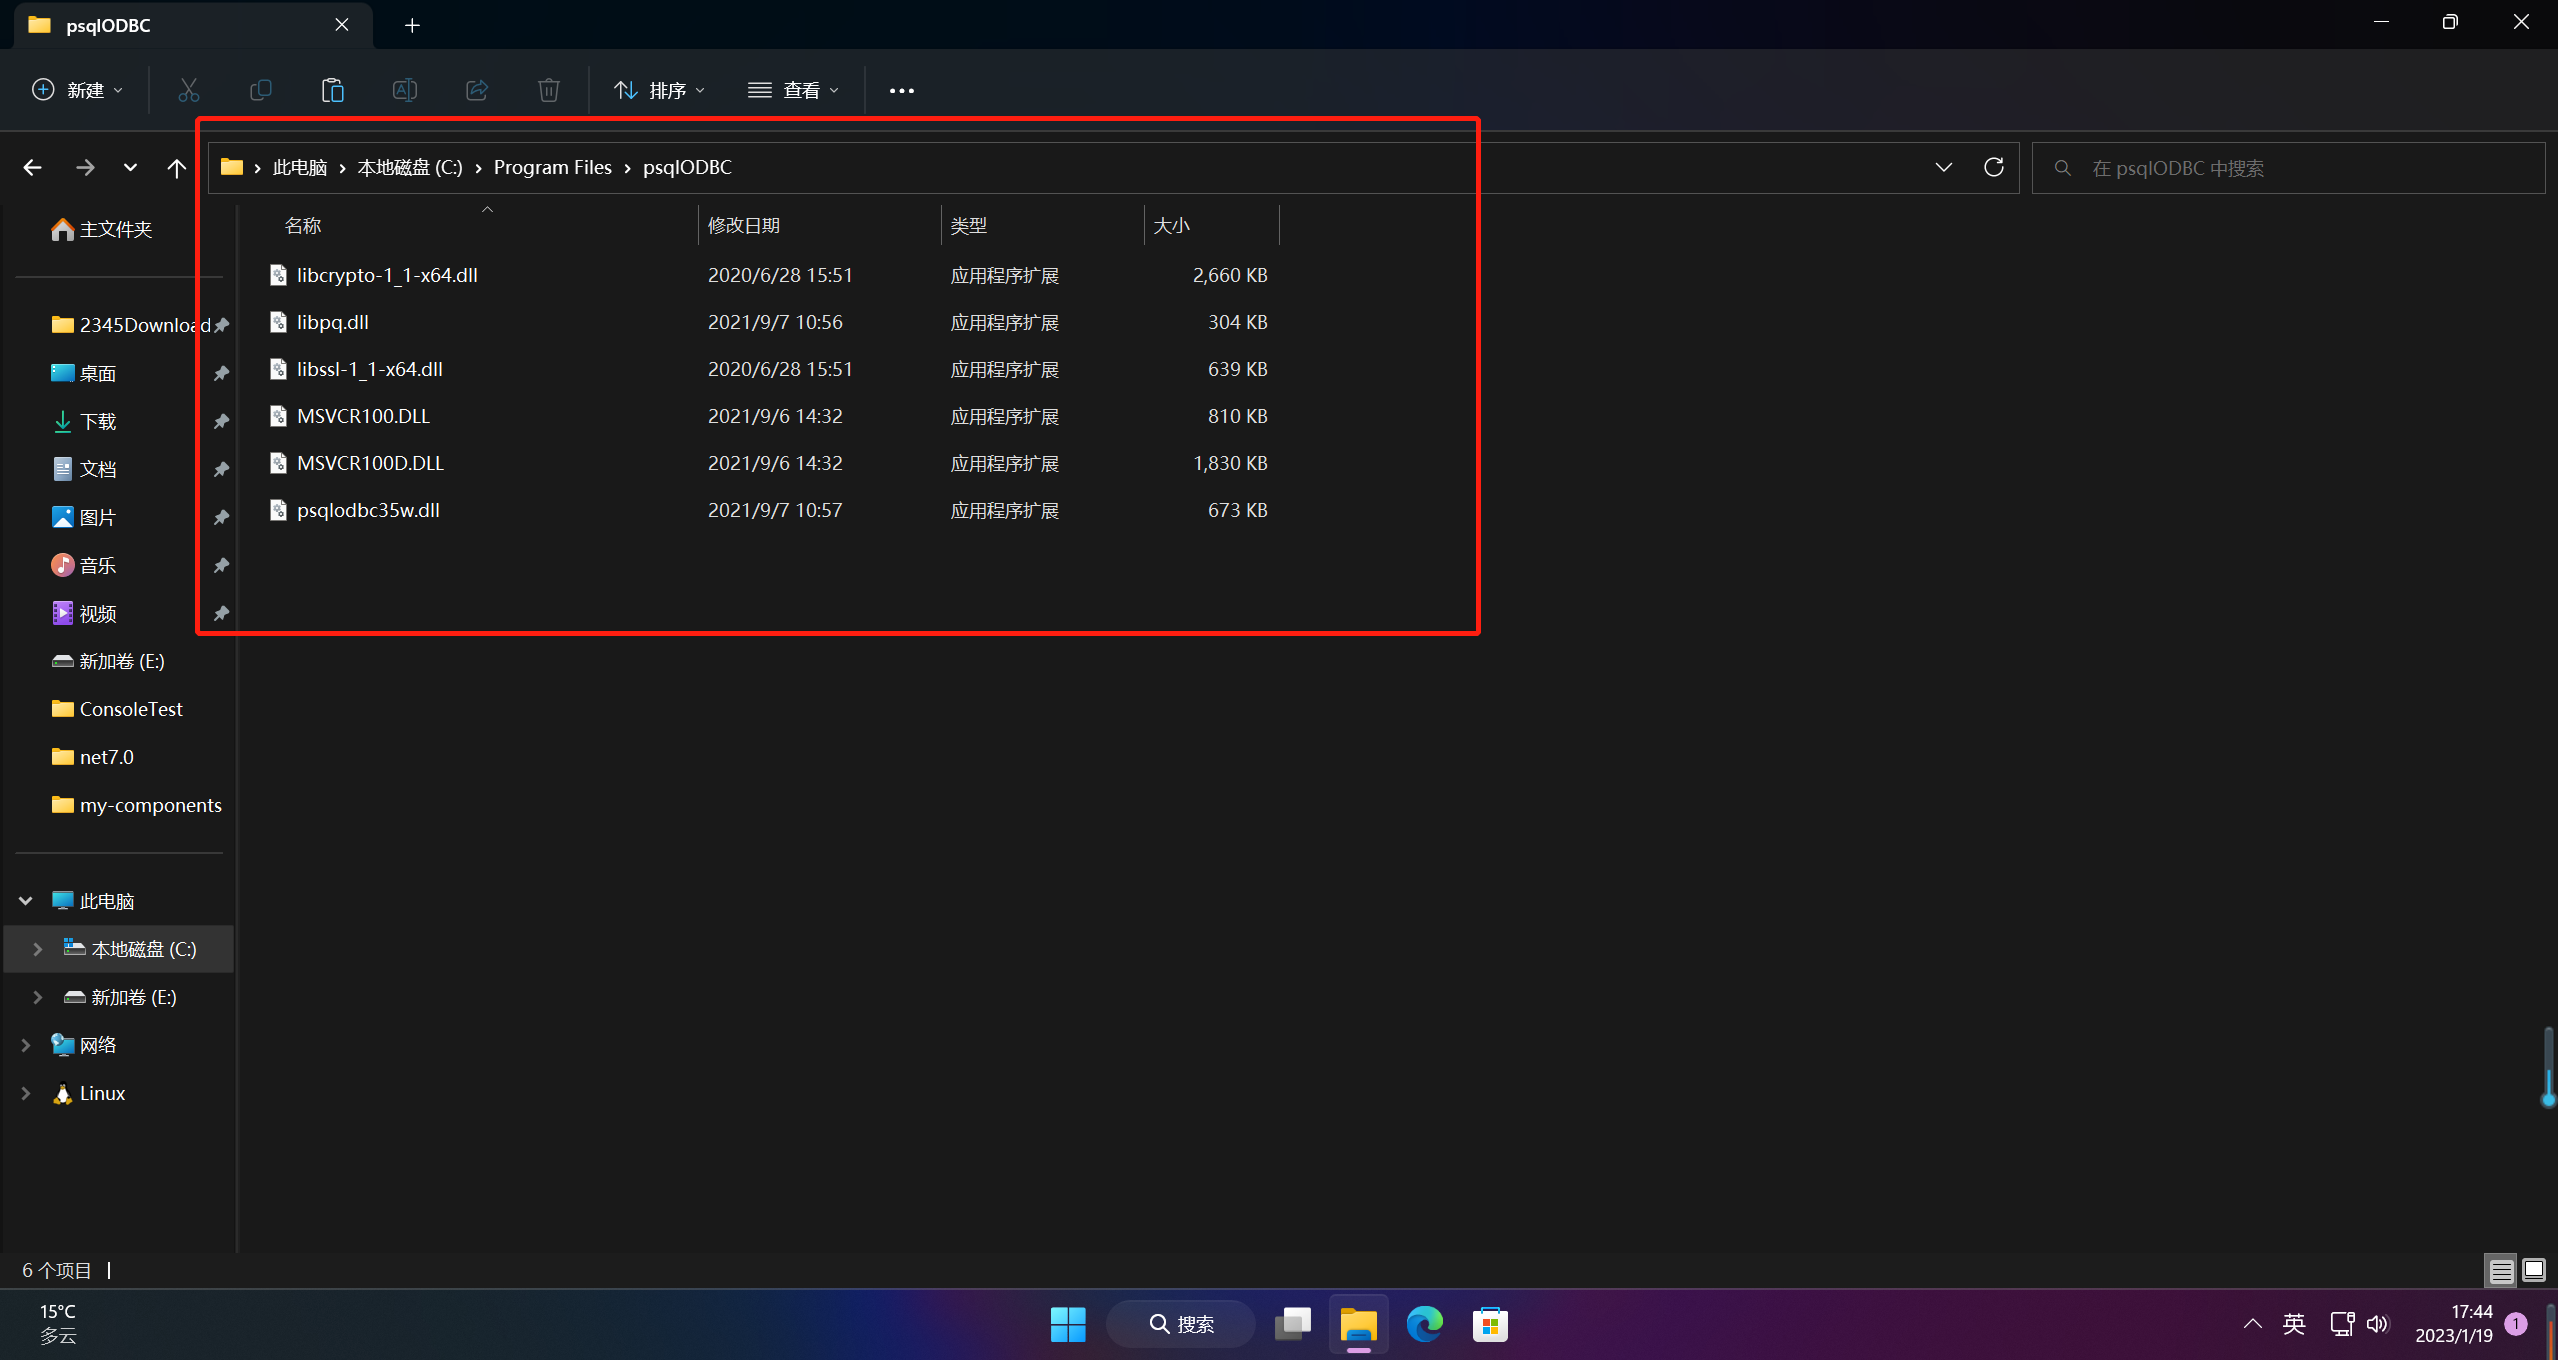Click the Share icon in toolbar

pyautogui.click(x=477, y=90)
